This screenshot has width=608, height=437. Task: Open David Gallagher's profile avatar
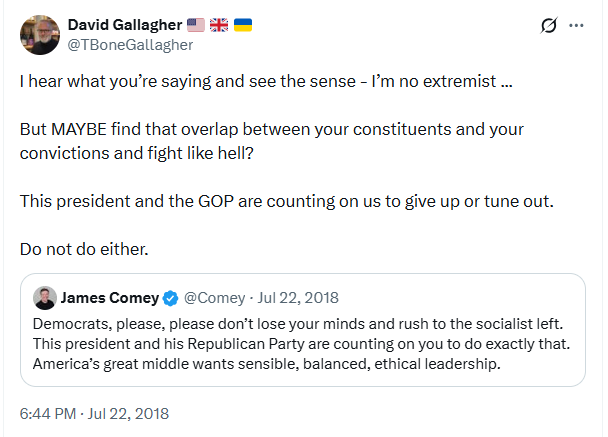38,35
